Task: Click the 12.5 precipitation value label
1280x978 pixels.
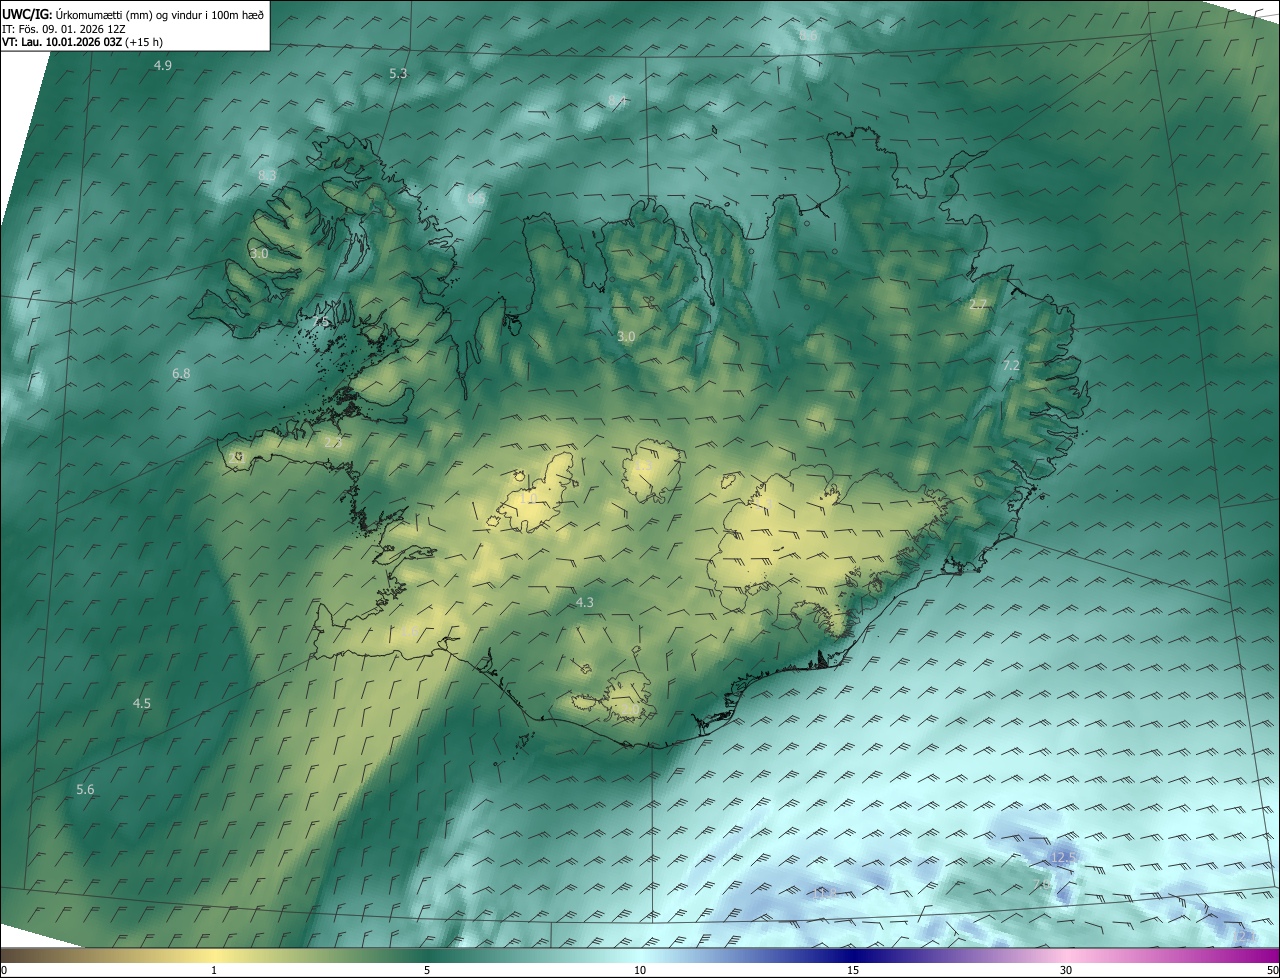Action: 1063,858
